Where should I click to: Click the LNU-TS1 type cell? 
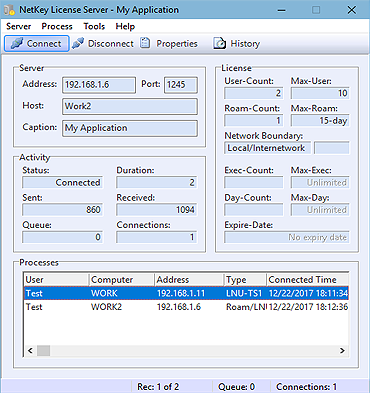(x=244, y=293)
